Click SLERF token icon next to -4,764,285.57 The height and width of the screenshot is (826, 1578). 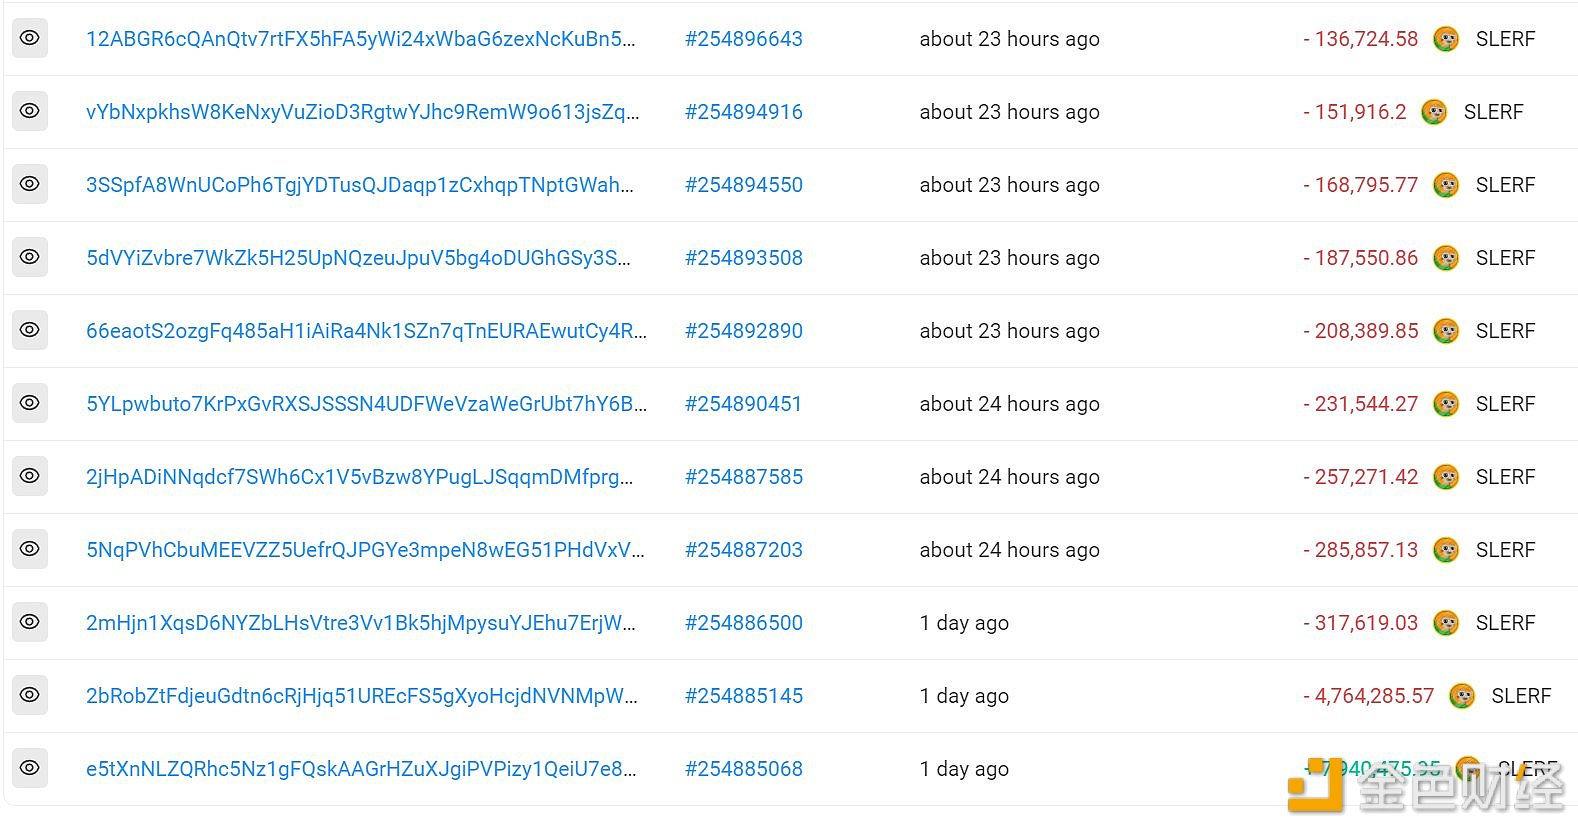pos(1462,696)
